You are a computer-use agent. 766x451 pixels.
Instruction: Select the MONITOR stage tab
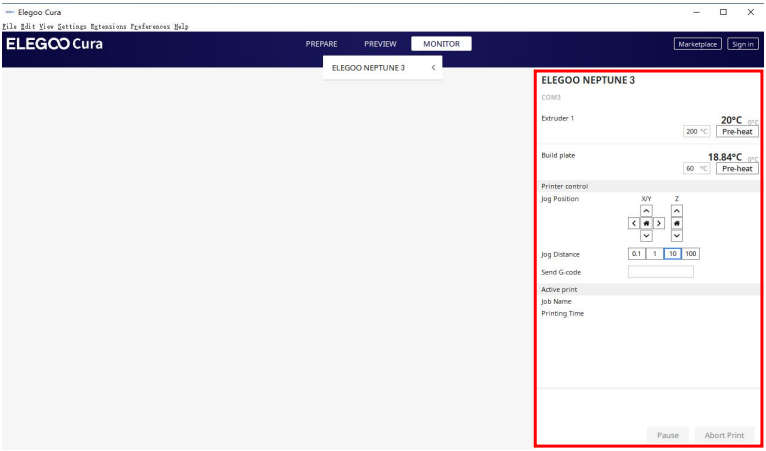point(442,44)
